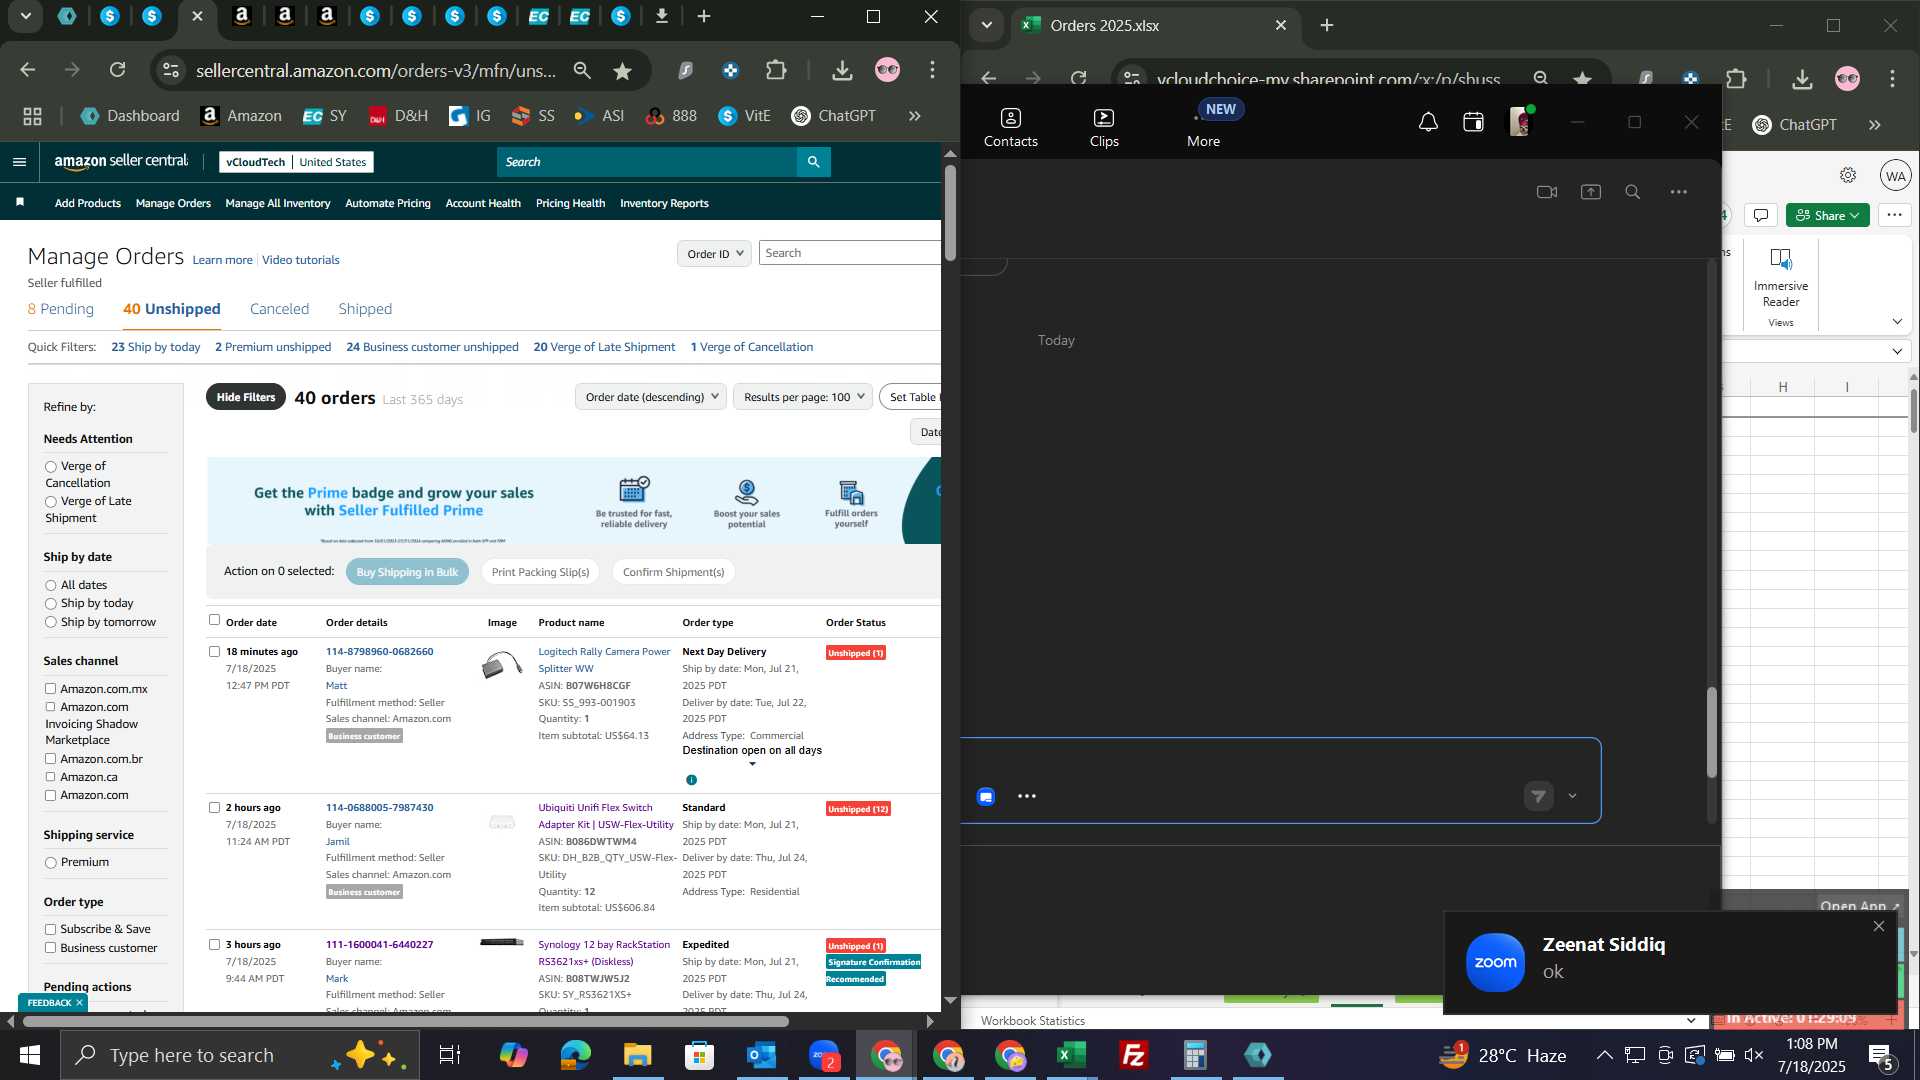
Task: Open more options ellipsis in Zoom chat header
Action: (1679, 192)
